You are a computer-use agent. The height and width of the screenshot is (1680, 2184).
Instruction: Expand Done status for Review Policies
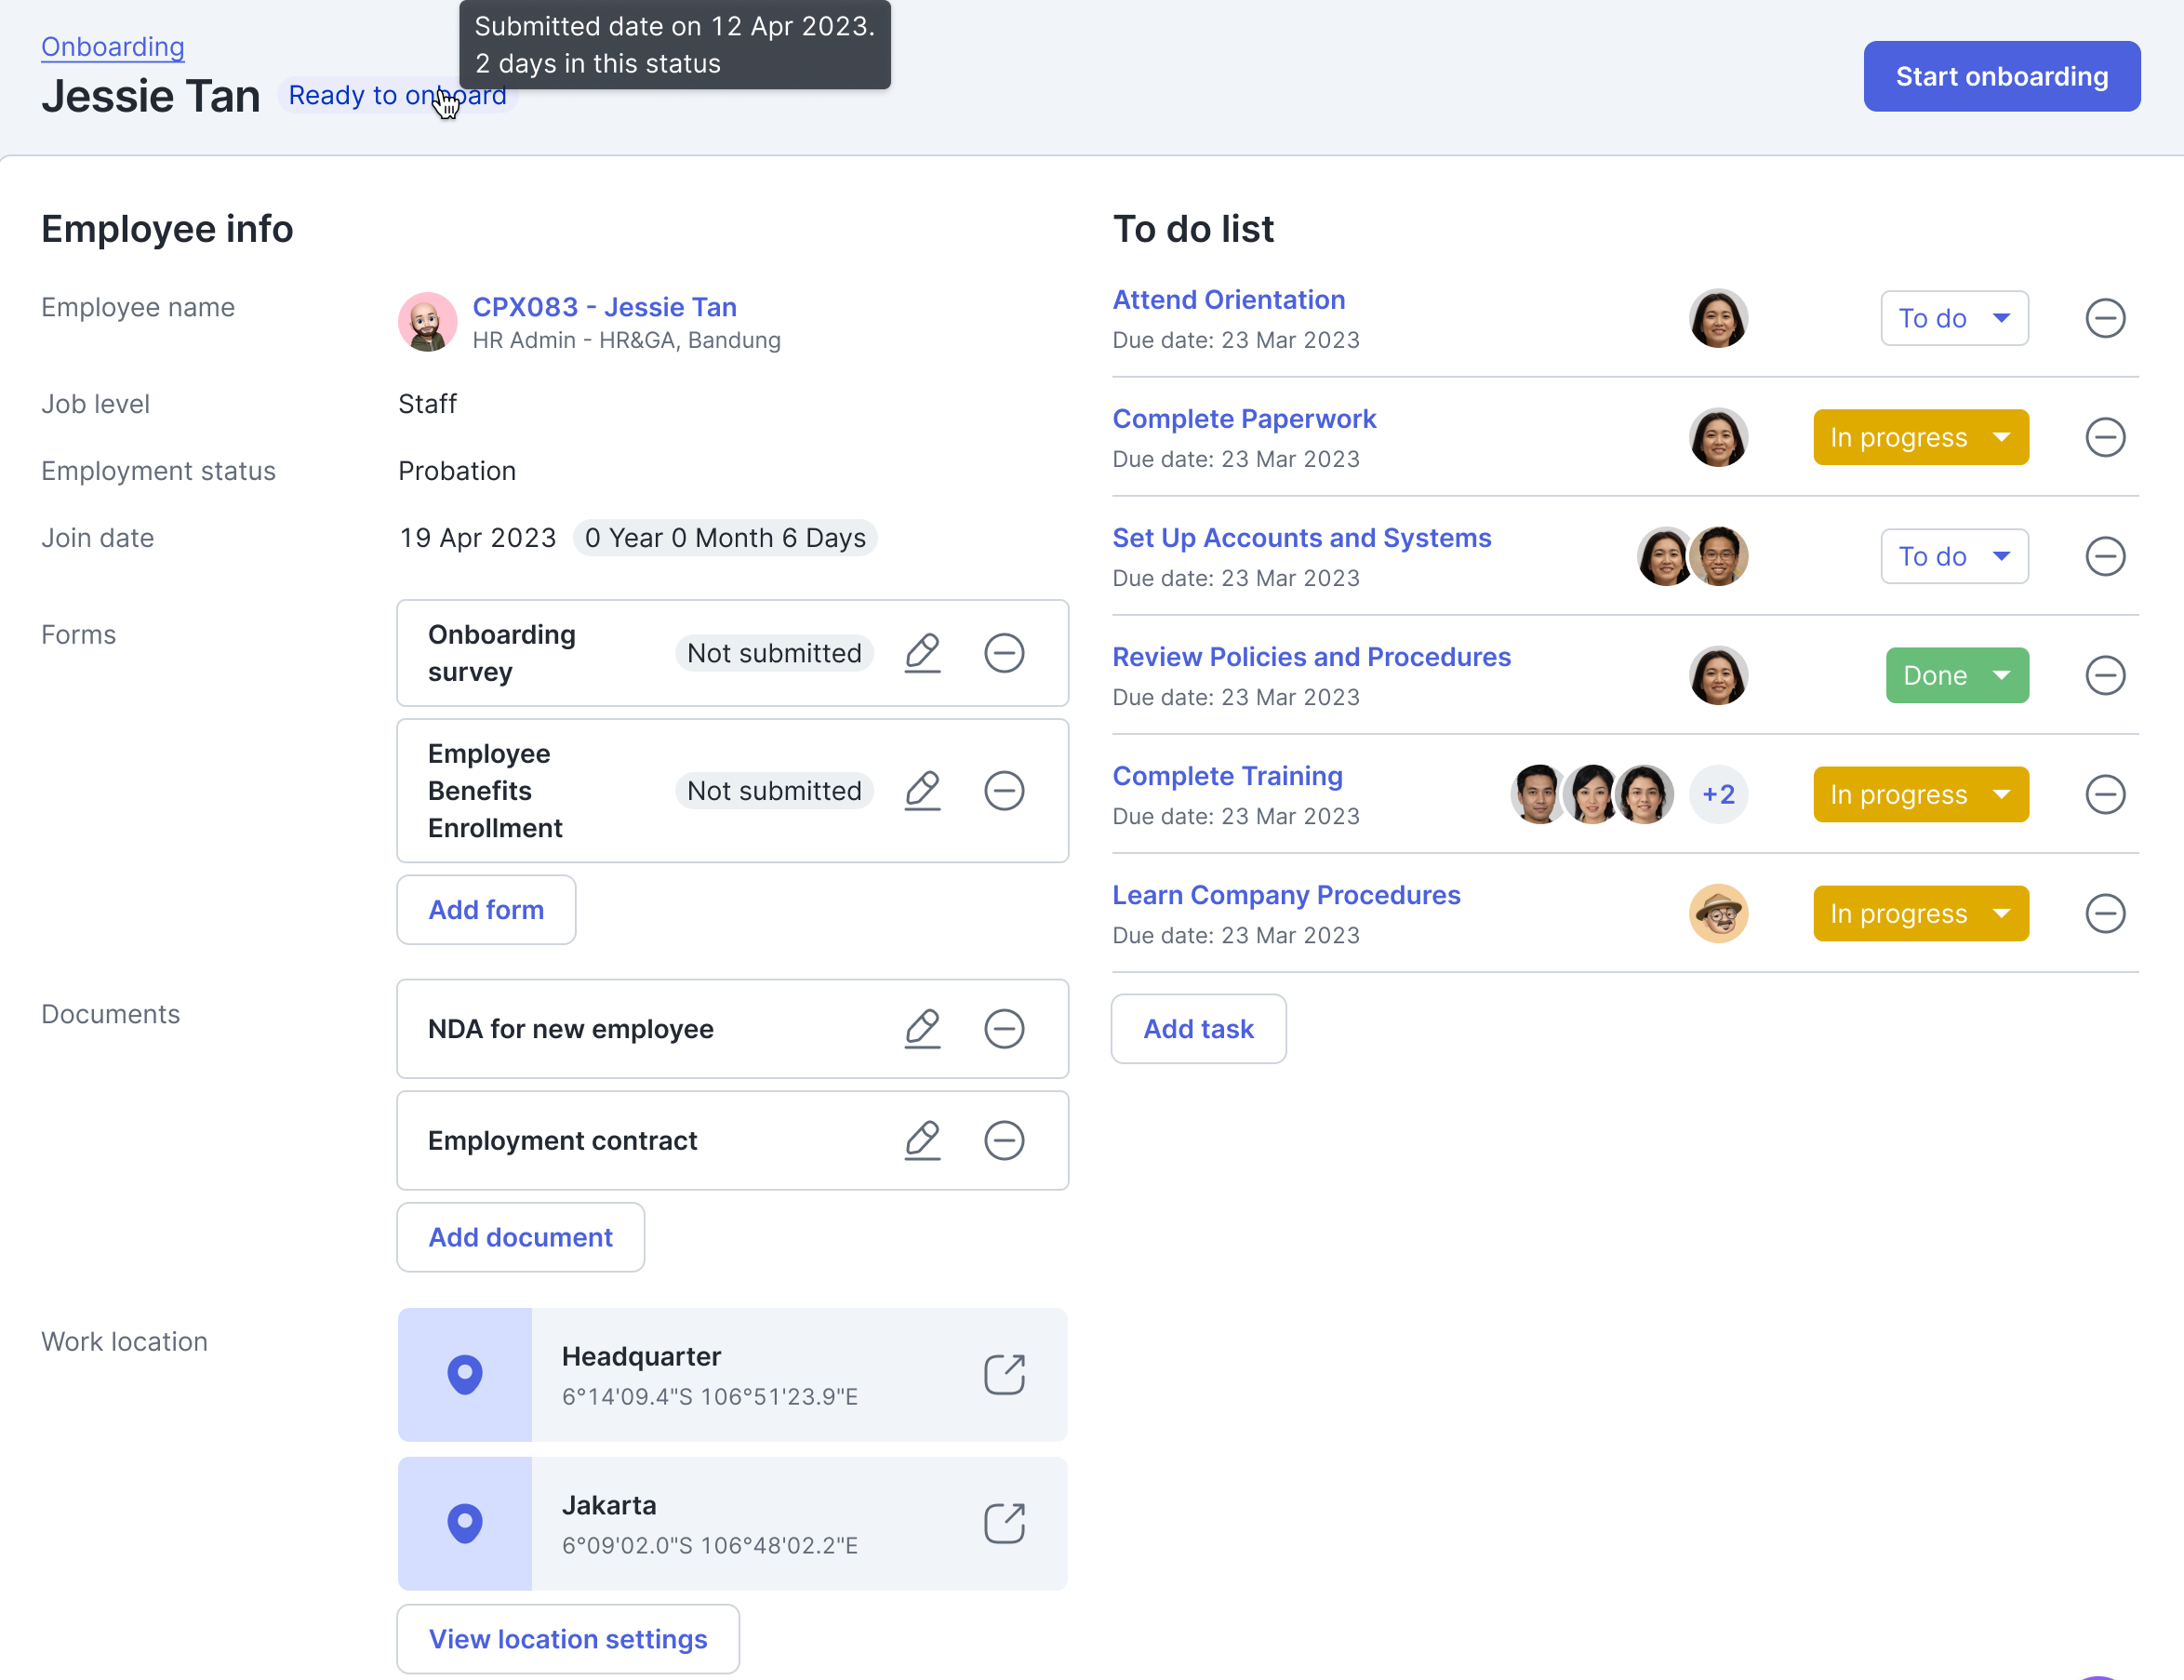pyautogui.click(x=1956, y=676)
